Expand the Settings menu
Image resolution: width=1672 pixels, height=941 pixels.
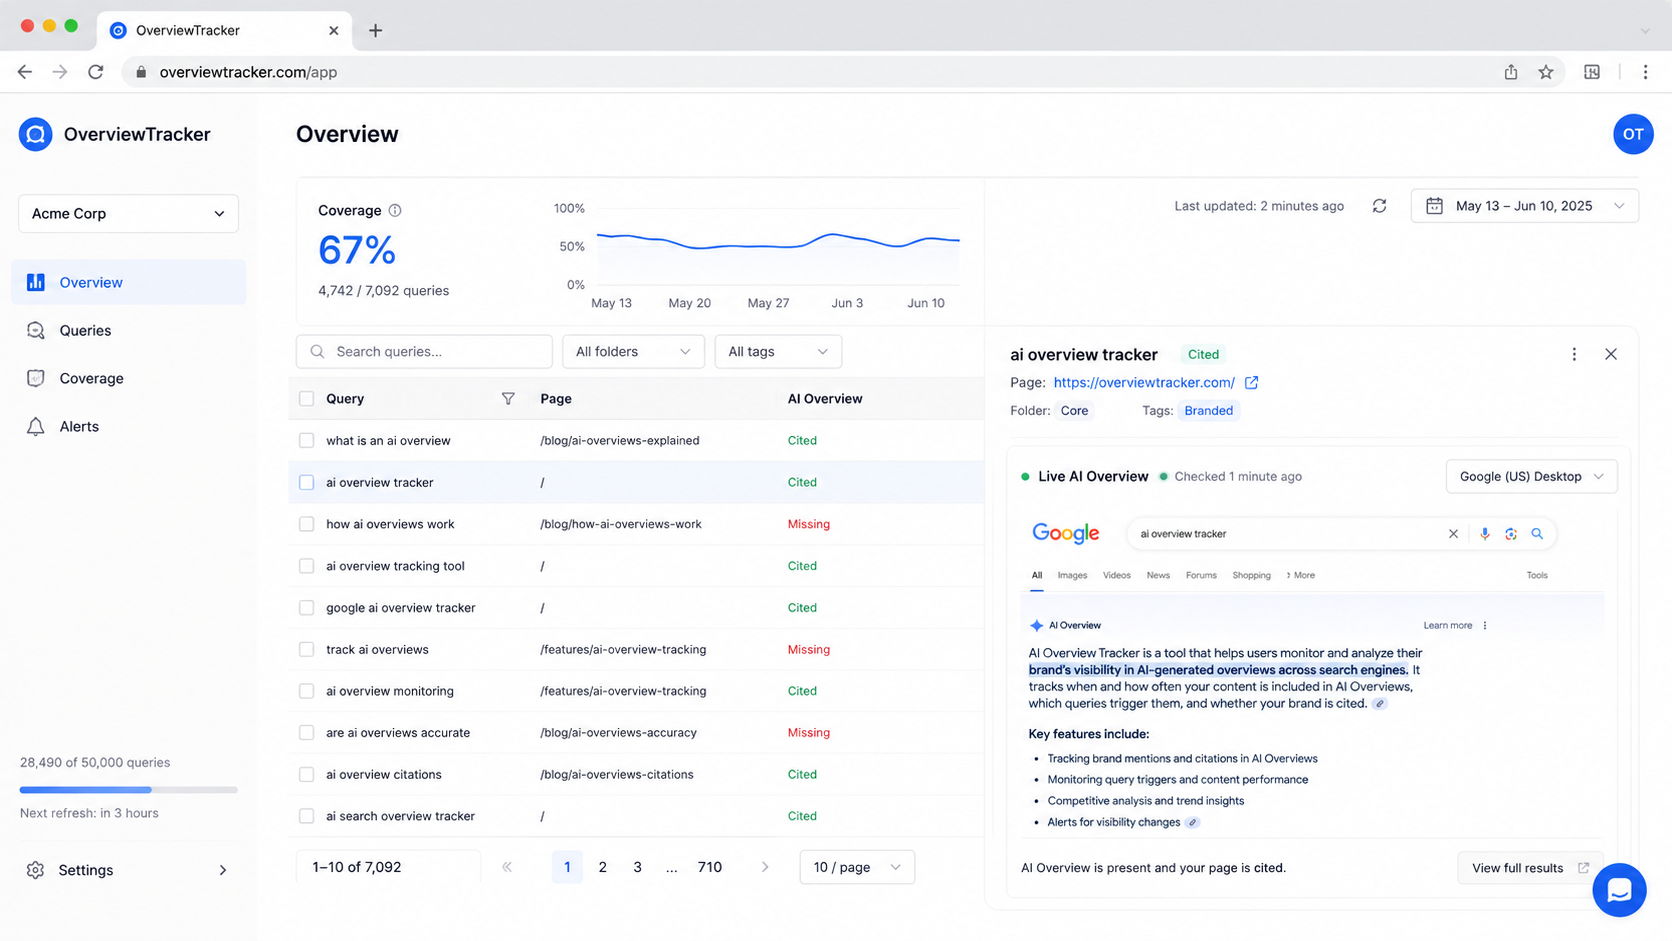tap(128, 870)
